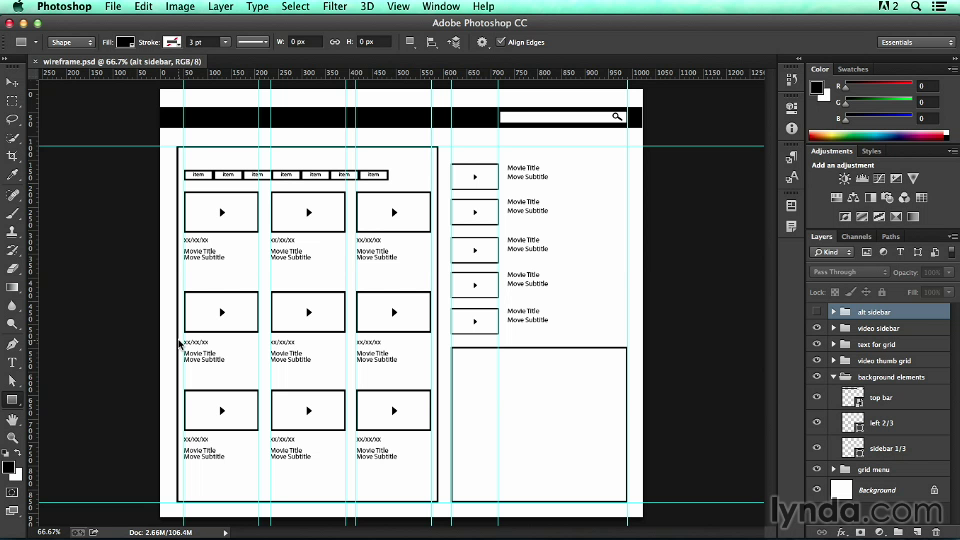The height and width of the screenshot is (540, 960).
Task: Switch to the Paths tab
Action: (891, 236)
